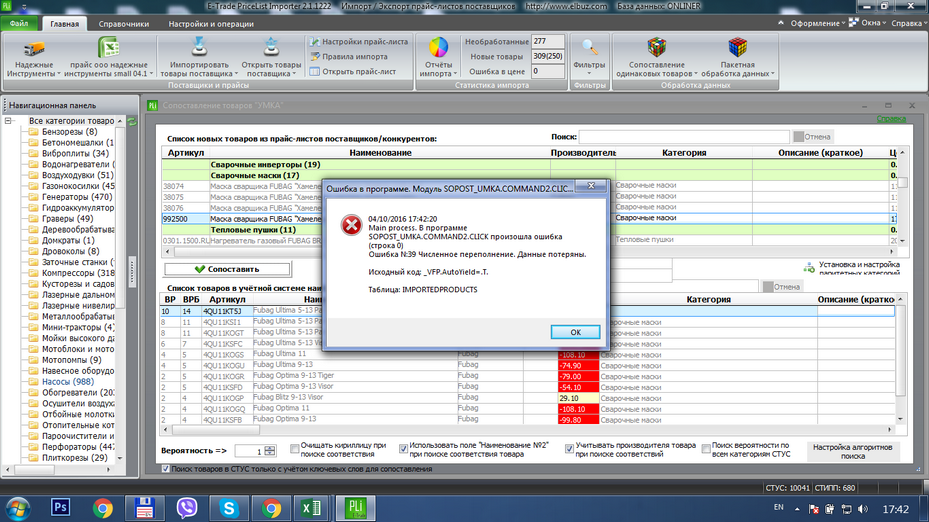
Task: Click Необработанные value field 277
Action: click(547, 41)
